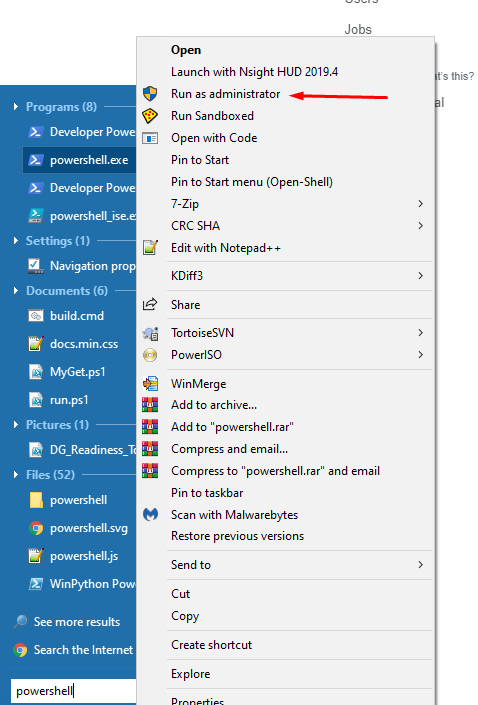Click the Malwarebytes scan icon
The height and width of the screenshot is (705, 478).
(150, 514)
